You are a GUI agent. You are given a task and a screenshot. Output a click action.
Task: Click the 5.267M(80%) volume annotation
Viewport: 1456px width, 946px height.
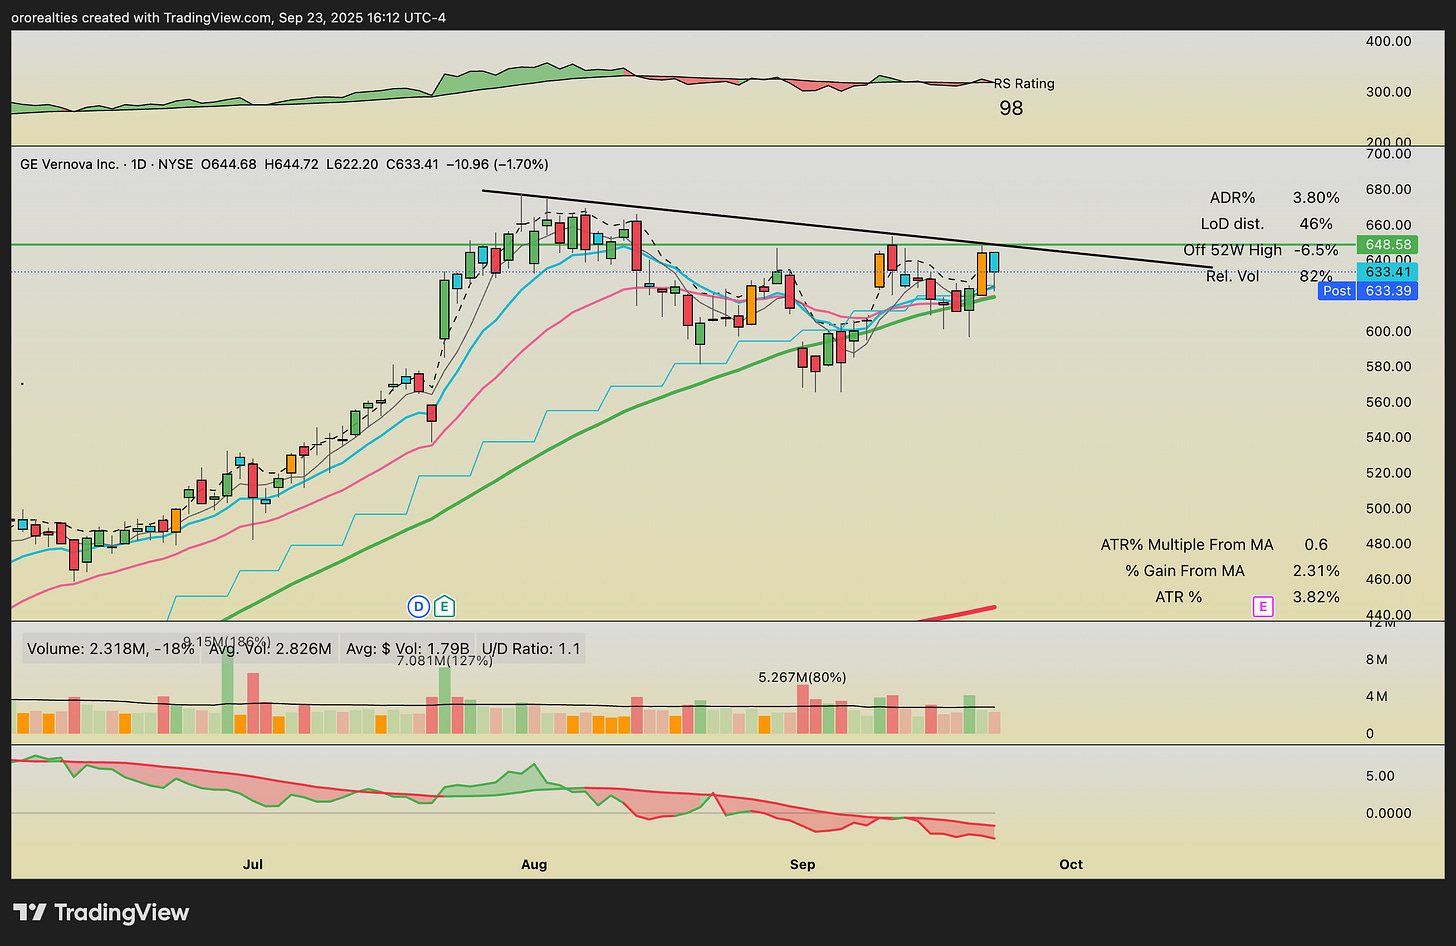click(802, 677)
